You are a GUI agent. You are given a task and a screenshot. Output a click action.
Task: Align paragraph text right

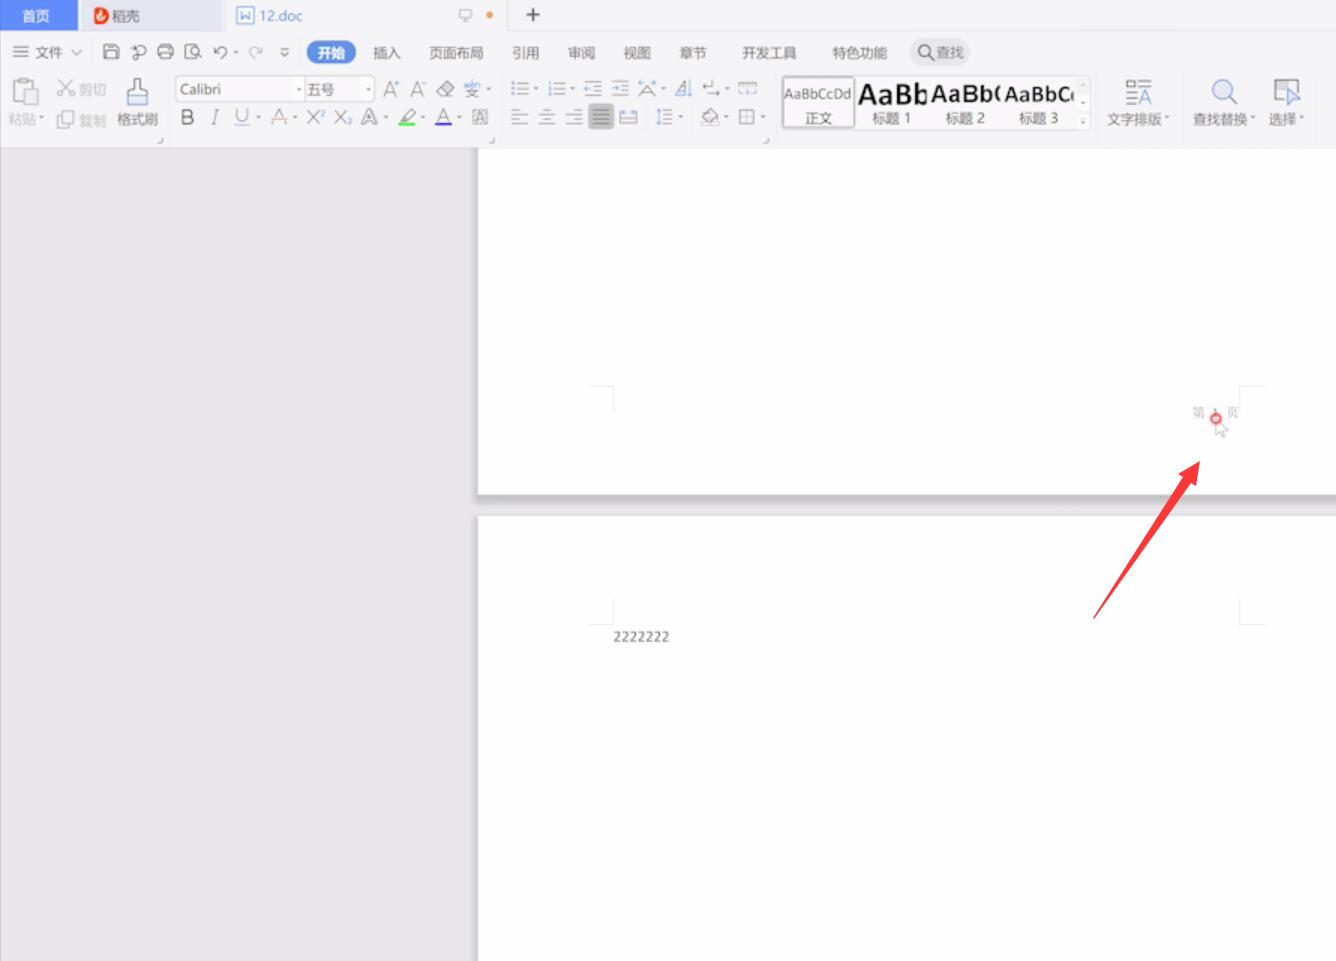coord(573,117)
